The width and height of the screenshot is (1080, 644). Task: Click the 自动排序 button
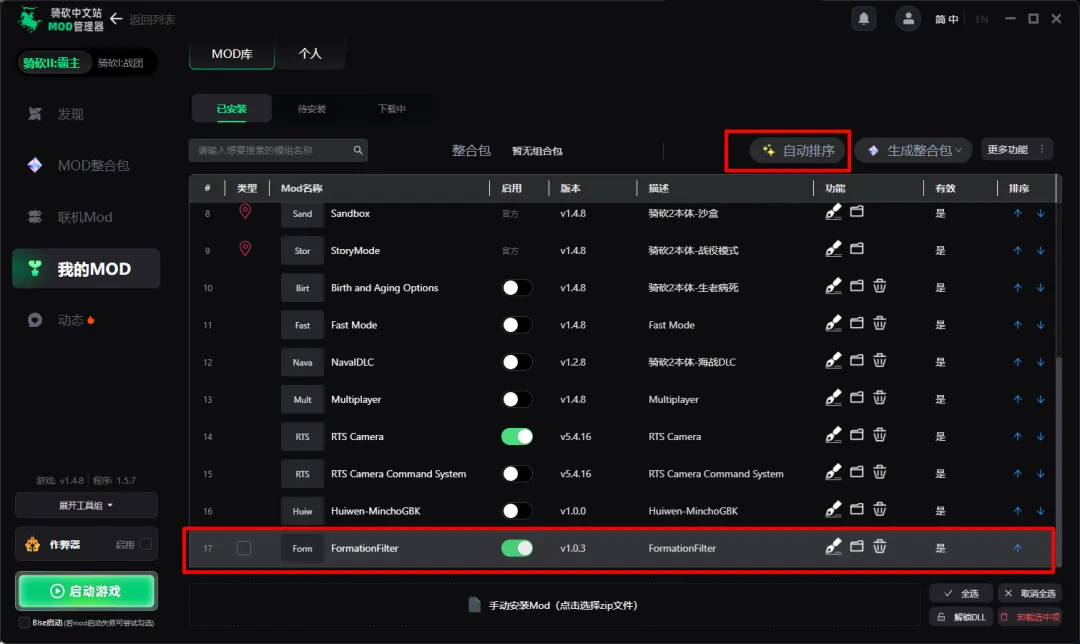799,150
